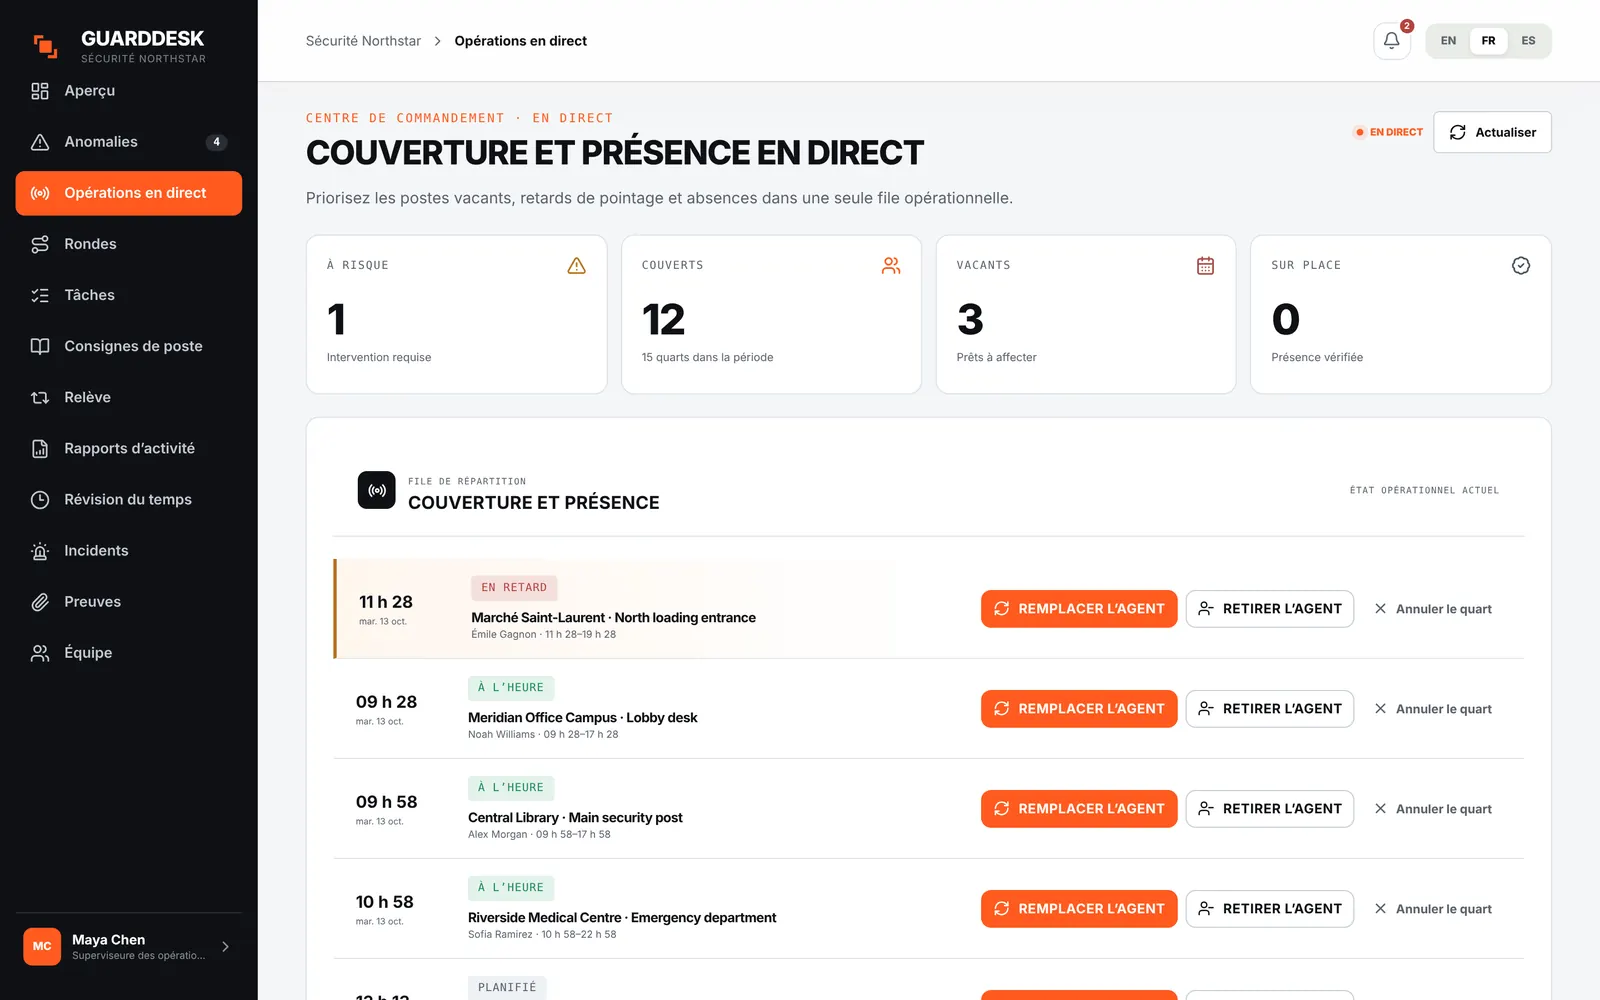Retirer l'agent on Riverside Medical Centre row
The image size is (1600, 1000).
(1270, 909)
